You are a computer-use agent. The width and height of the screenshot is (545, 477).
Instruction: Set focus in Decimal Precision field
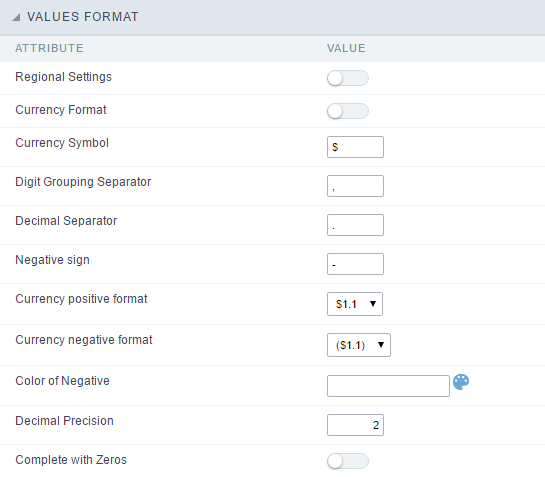(355, 425)
